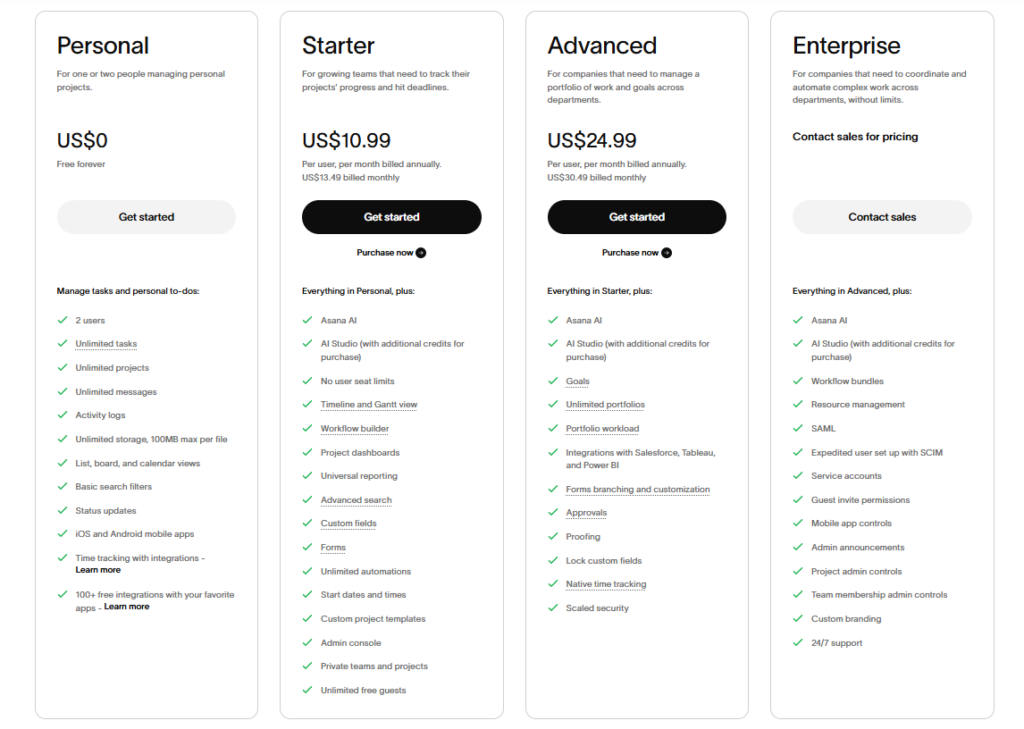
Task: Click the green checkmark next to 2 users
Action: coord(62,320)
